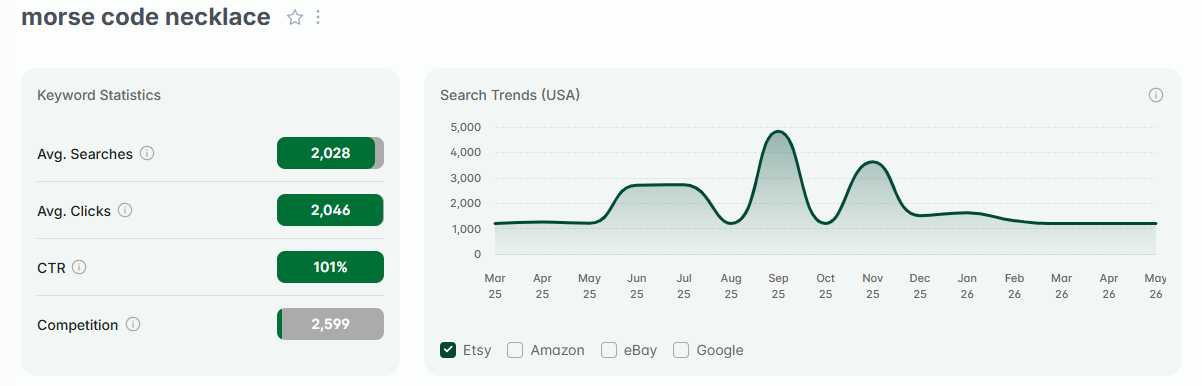Screen dimensions: 1202x386
Task: Click the 101% CTR bar
Action: pos(330,268)
